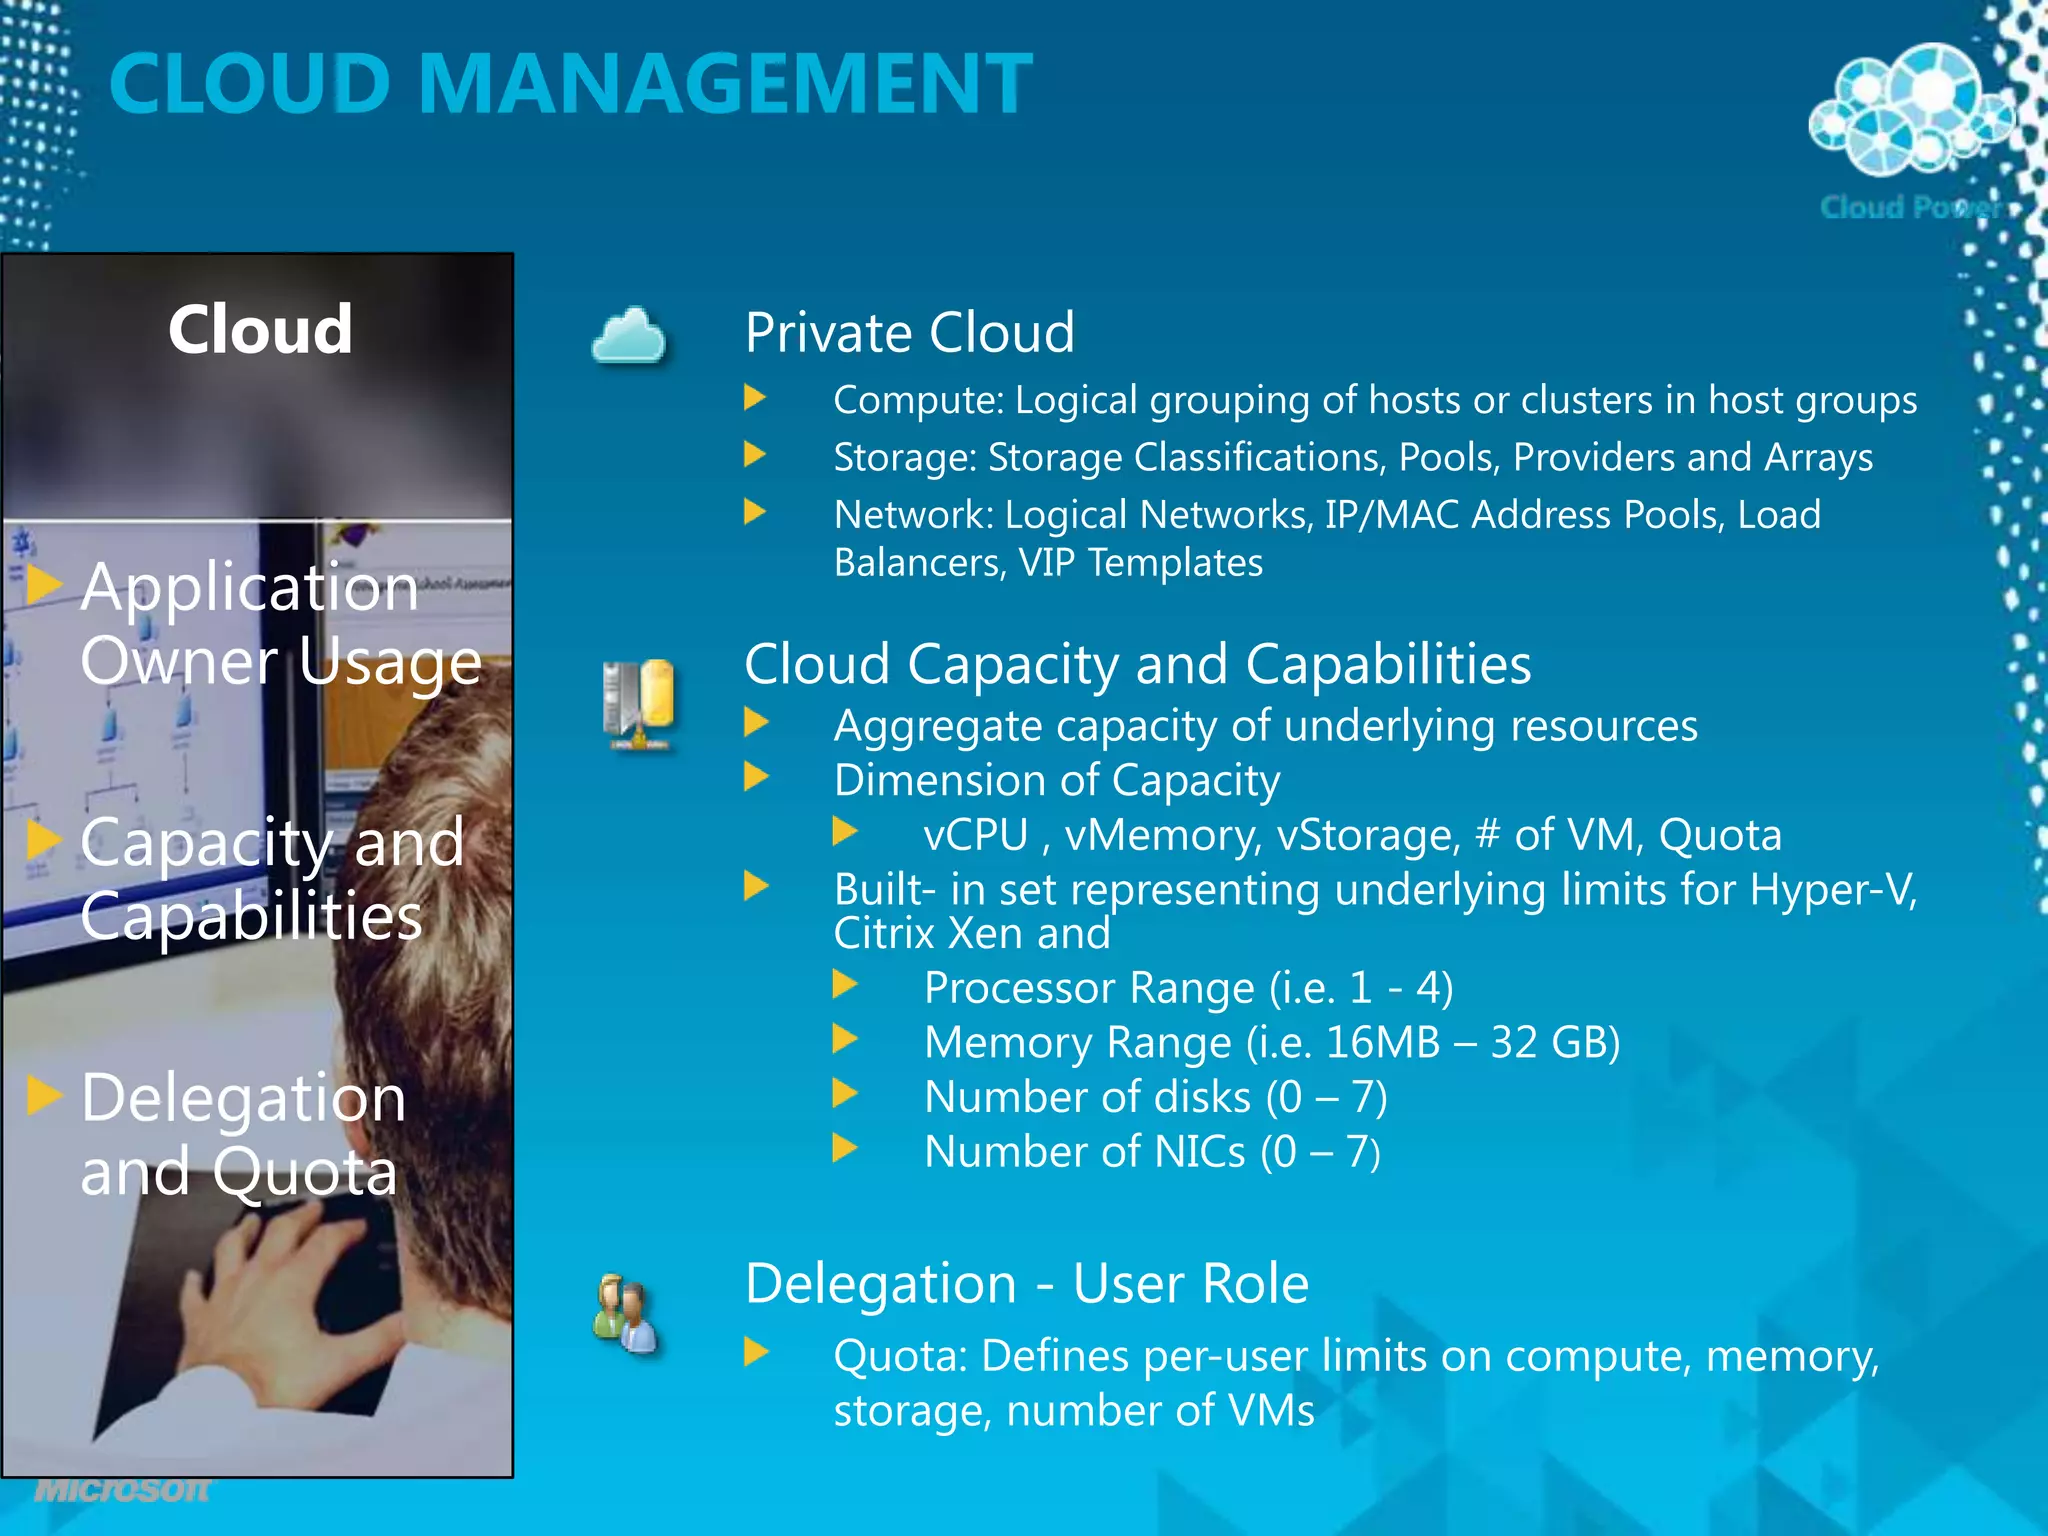Click the Network: Logical Networks bullet text
Viewport: 2048px width, 1536px height.
pos(1327,538)
